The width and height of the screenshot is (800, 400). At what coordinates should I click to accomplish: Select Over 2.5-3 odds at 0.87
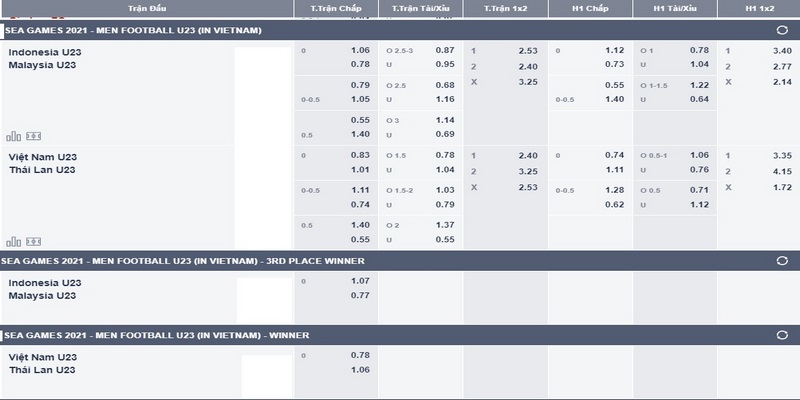445,50
